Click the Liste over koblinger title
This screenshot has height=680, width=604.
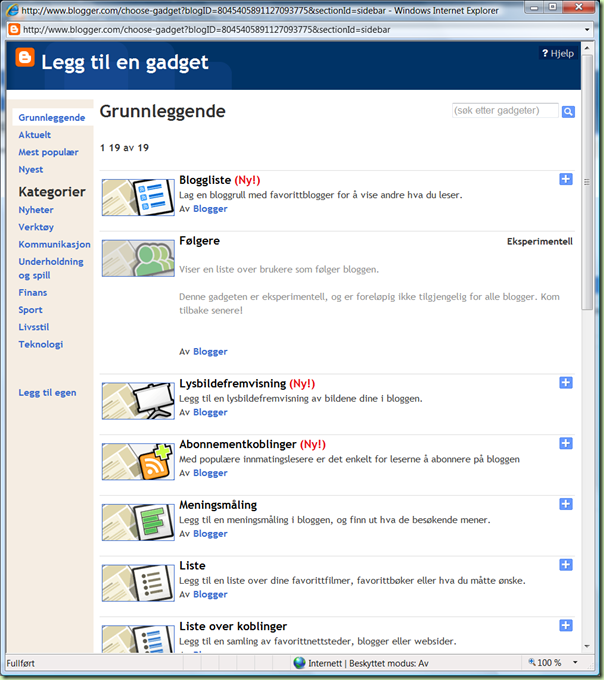tap(233, 626)
